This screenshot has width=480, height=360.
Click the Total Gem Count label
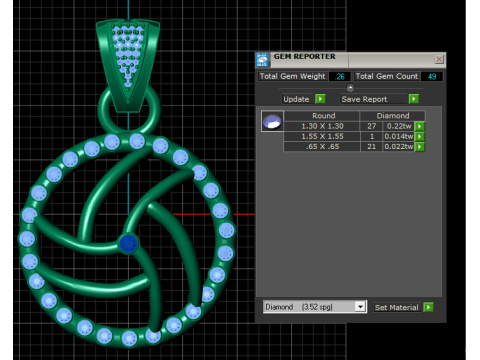386,76
